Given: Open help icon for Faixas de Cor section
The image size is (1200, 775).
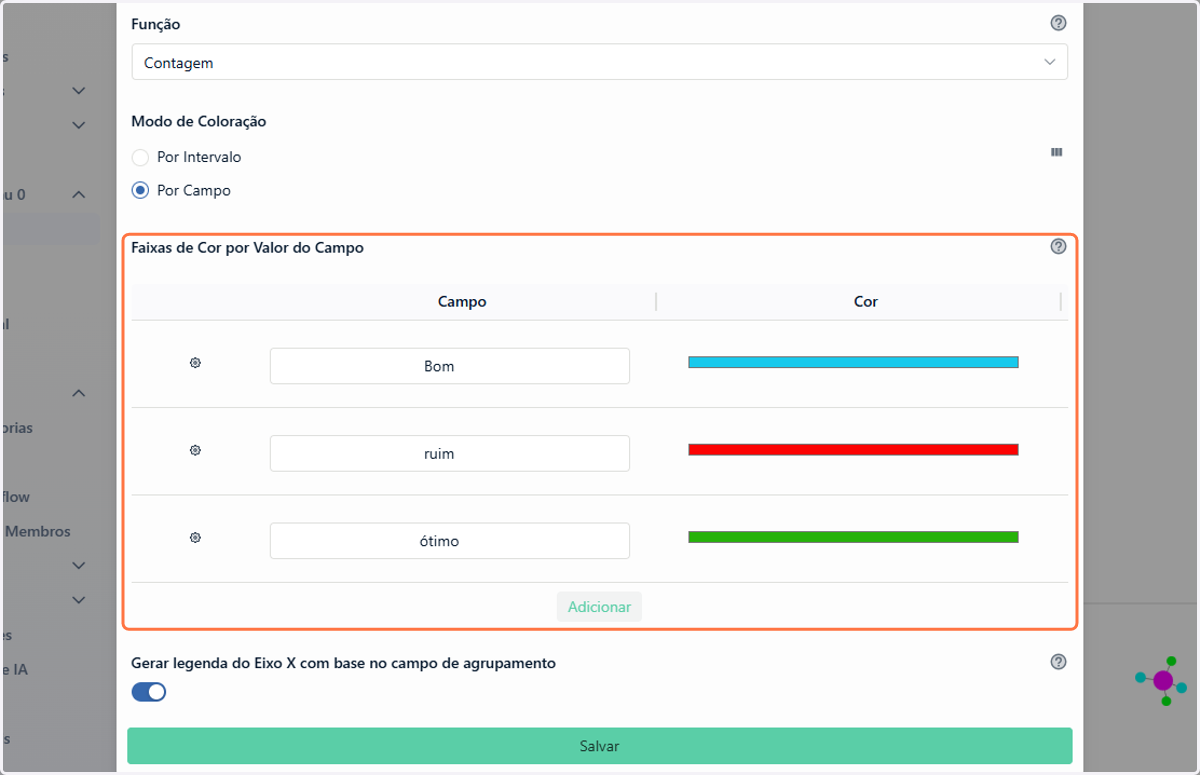Looking at the screenshot, I should click(x=1058, y=247).
